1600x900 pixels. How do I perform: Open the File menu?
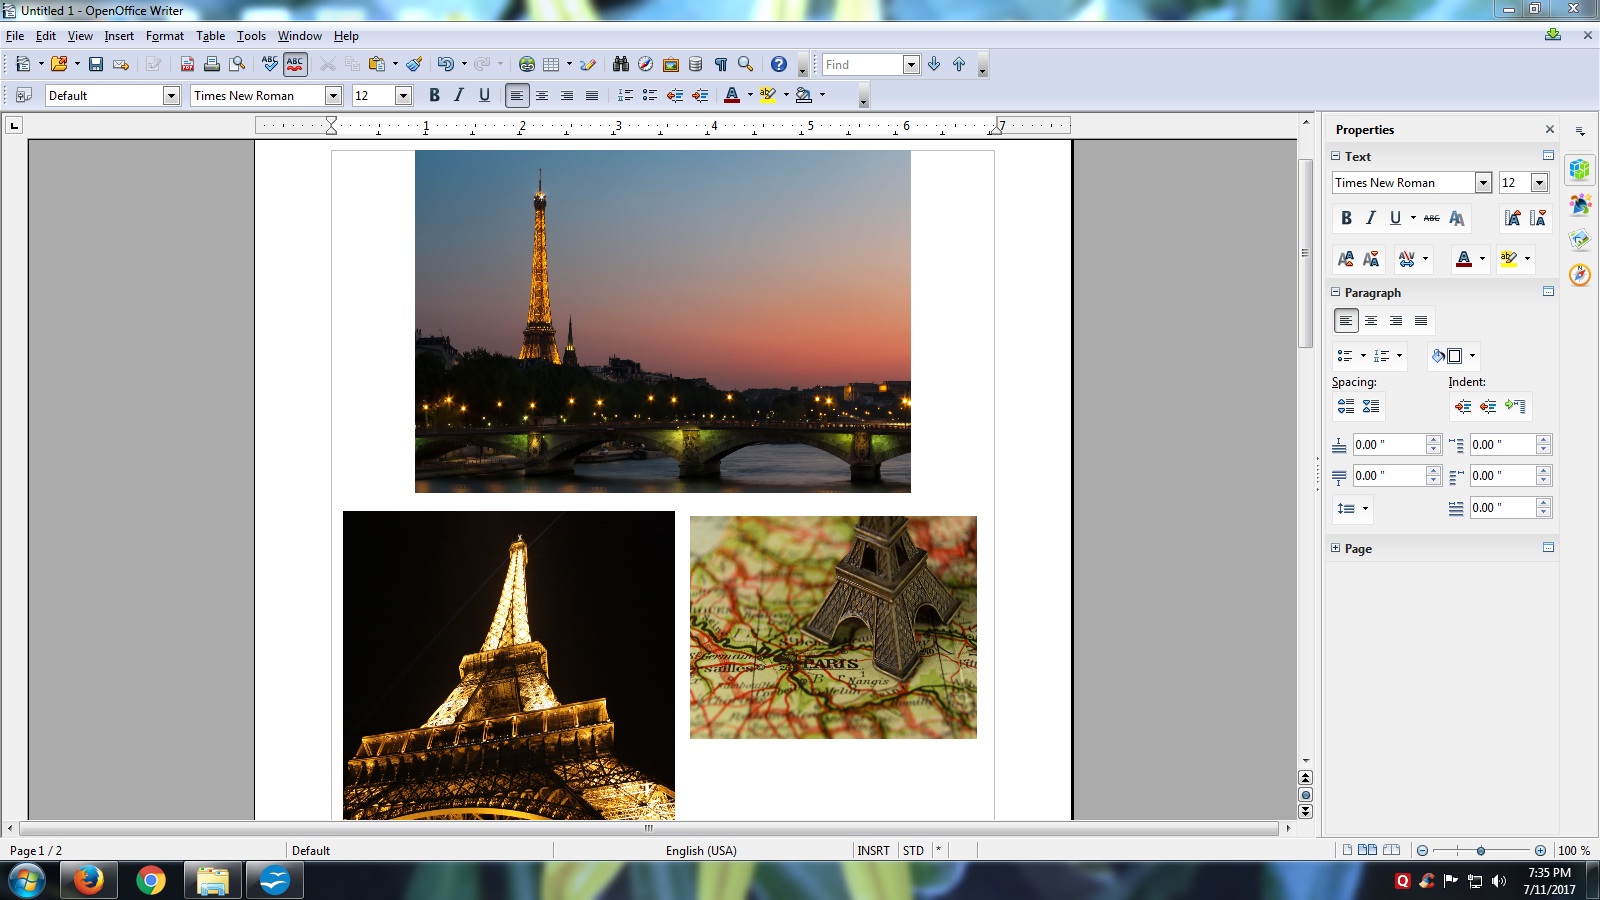[15, 36]
